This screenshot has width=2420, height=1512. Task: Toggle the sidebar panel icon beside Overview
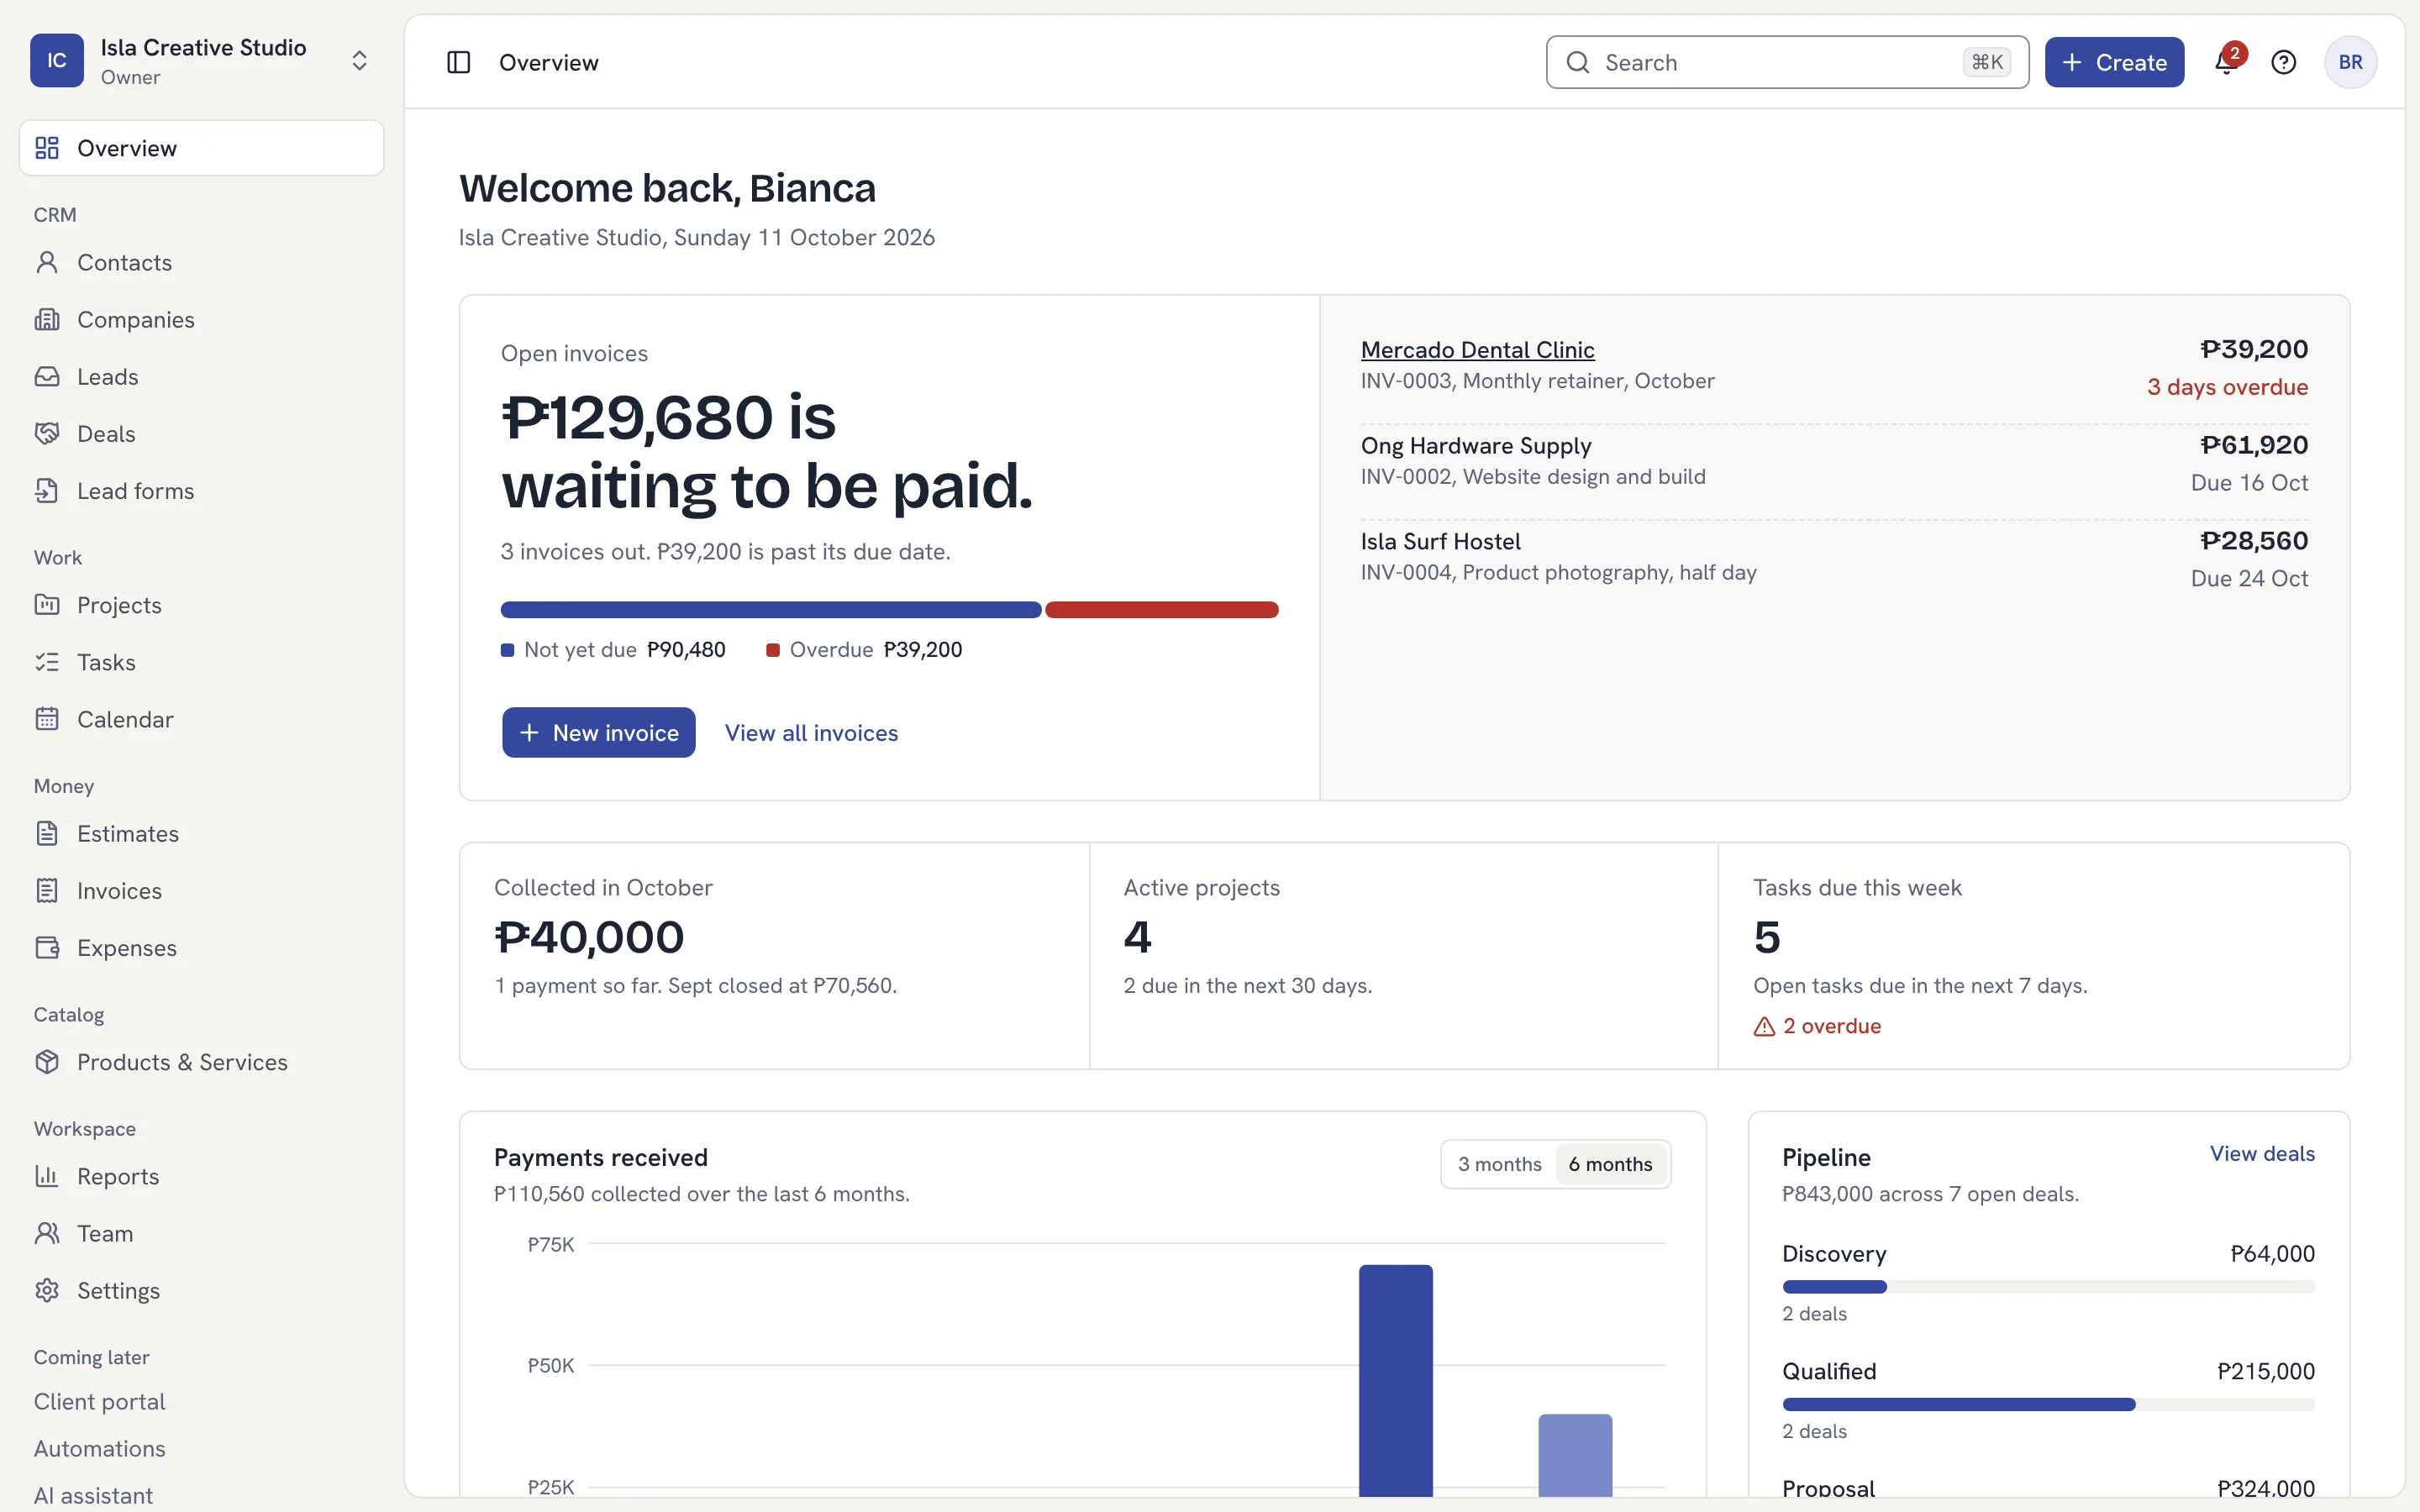coord(458,62)
